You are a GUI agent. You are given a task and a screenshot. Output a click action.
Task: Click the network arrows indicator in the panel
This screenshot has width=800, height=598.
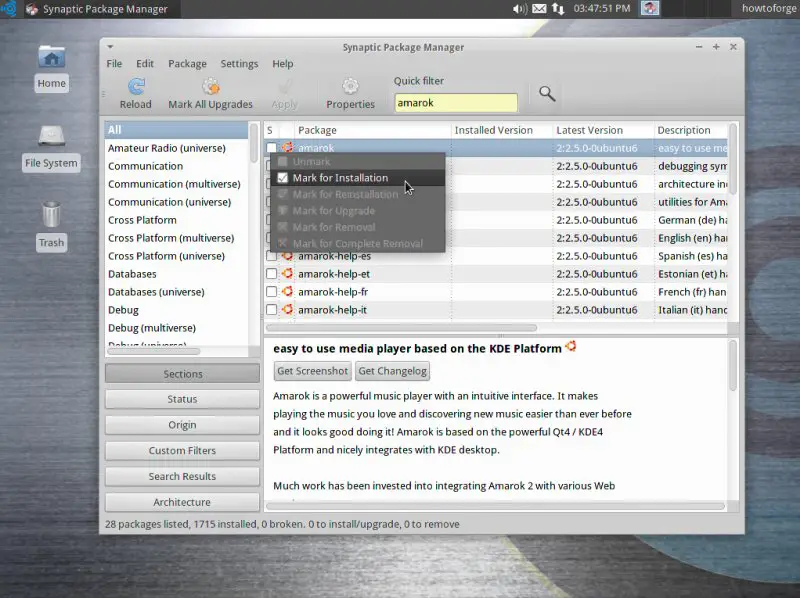point(558,9)
